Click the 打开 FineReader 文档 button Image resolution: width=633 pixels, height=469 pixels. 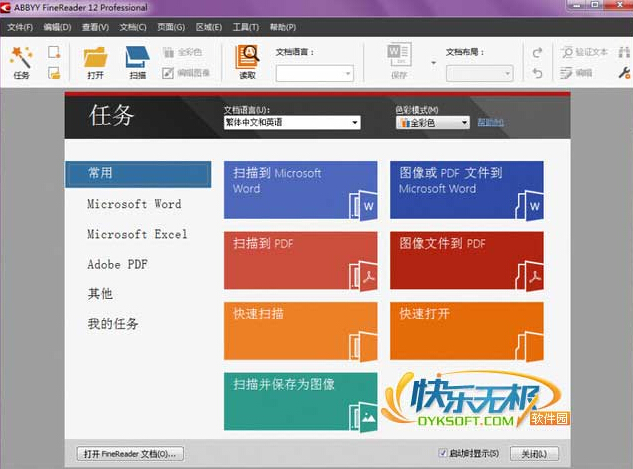point(130,453)
